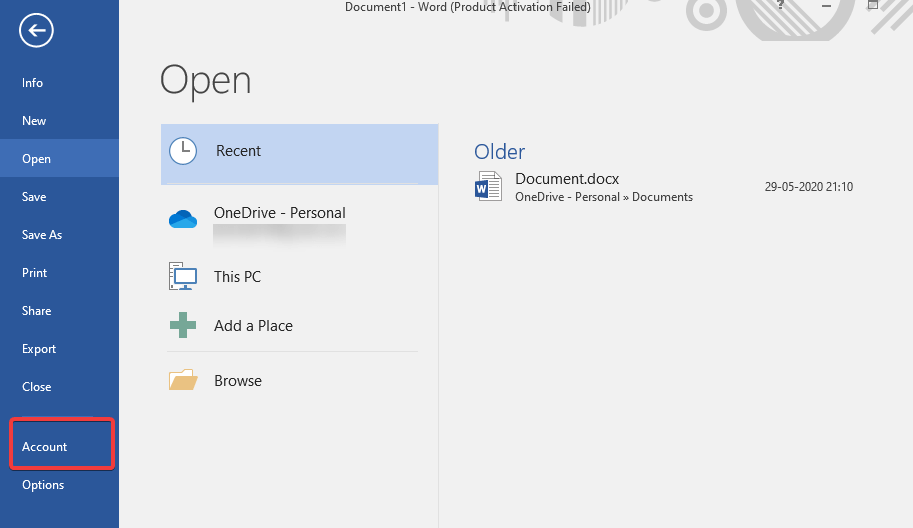Click the OneDrive cloud icon
This screenshot has width=913, height=528.
pyautogui.click(x=183, y=220)
